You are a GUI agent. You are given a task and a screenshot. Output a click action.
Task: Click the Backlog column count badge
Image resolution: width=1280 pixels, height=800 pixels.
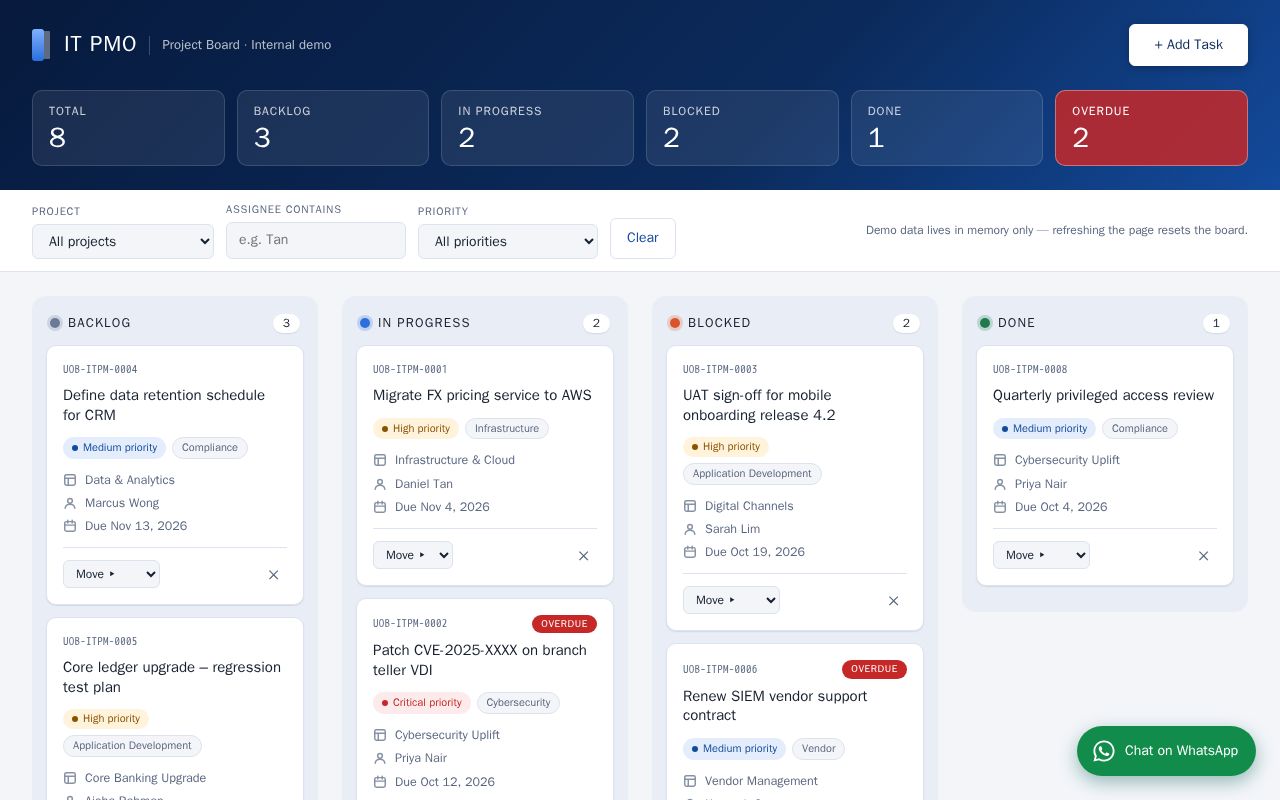(286, 323)
